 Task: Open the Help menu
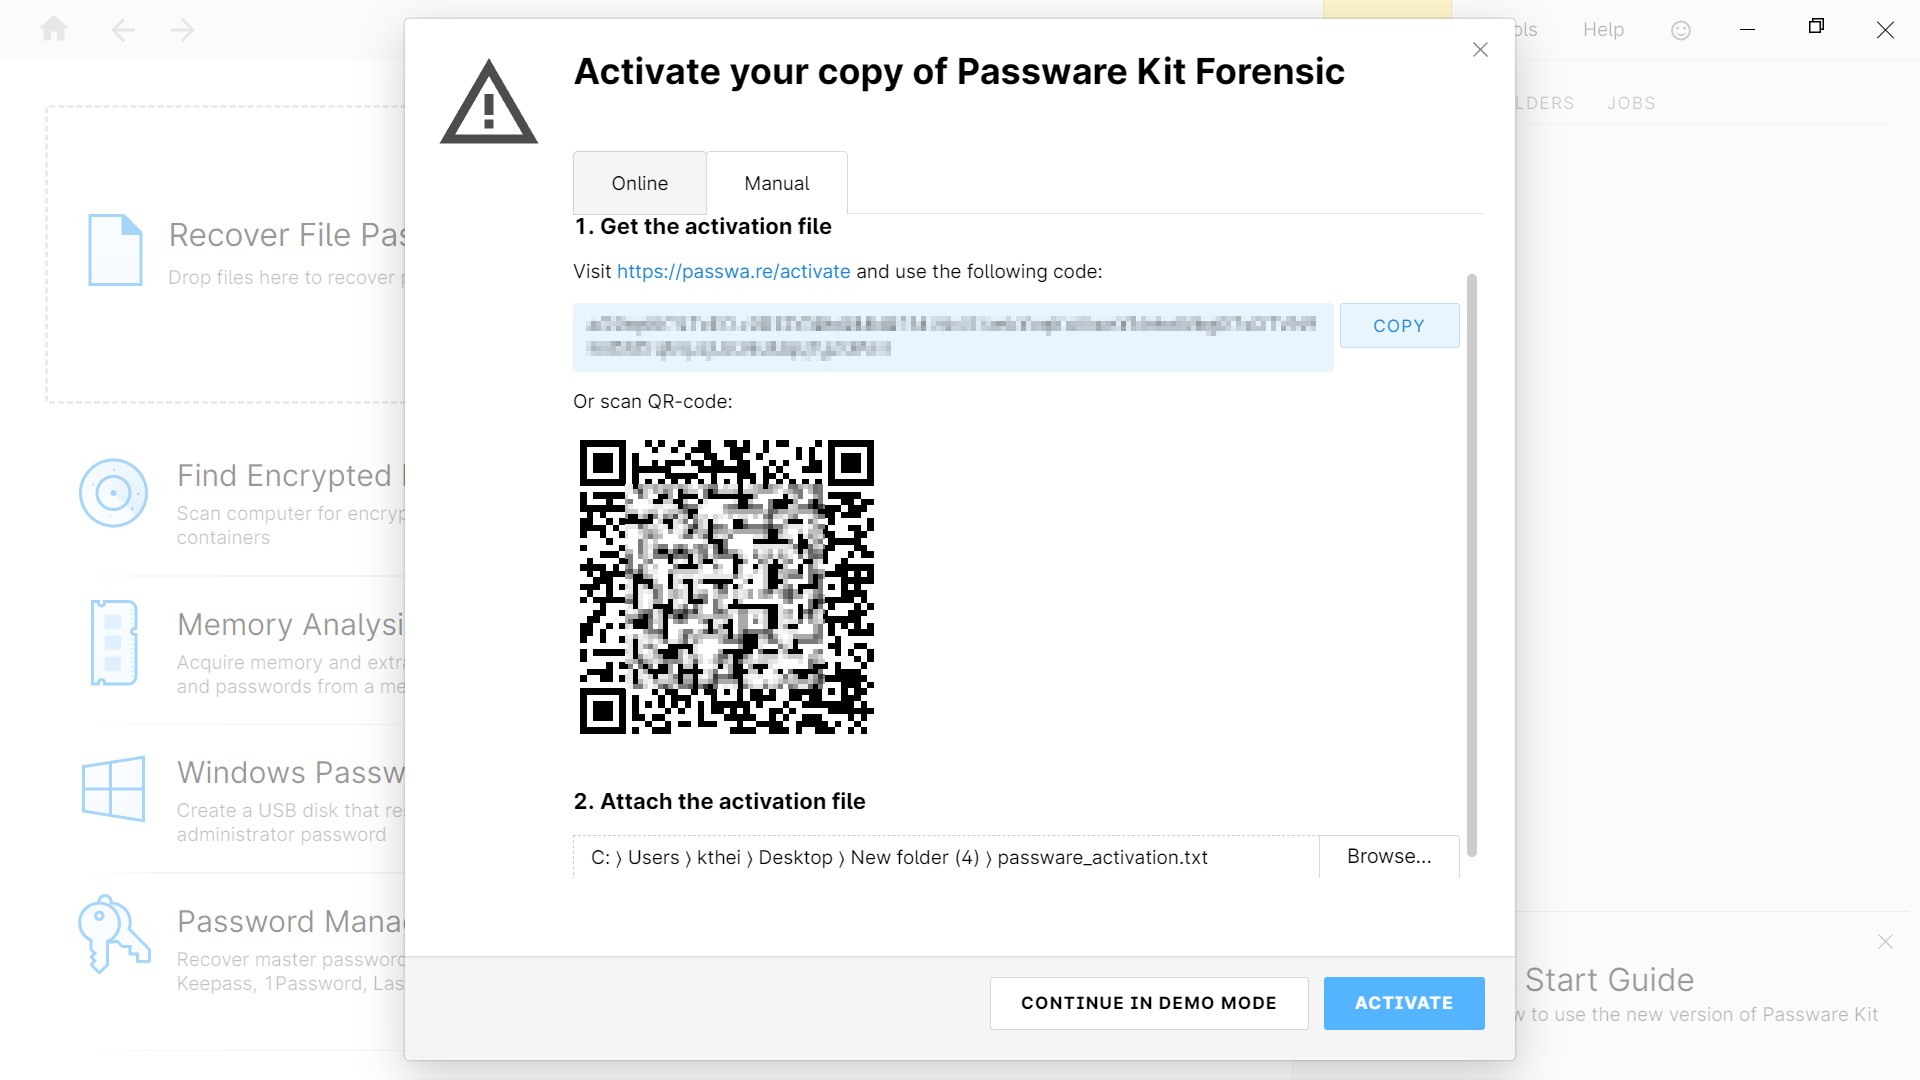[1602, 29]
